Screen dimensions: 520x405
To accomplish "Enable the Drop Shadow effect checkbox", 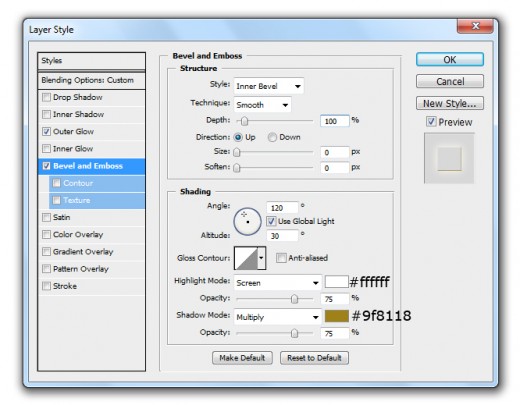I will [46, 97].
